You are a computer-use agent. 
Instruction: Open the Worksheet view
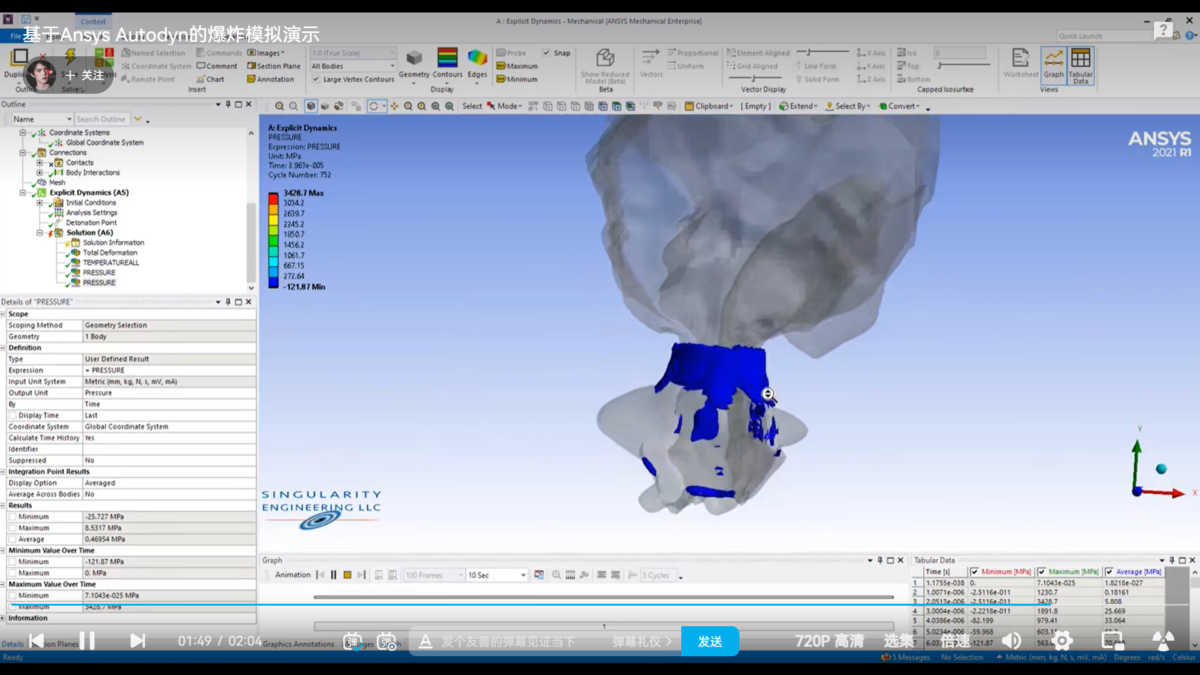pyautogui.click(x=1020, y=62)
